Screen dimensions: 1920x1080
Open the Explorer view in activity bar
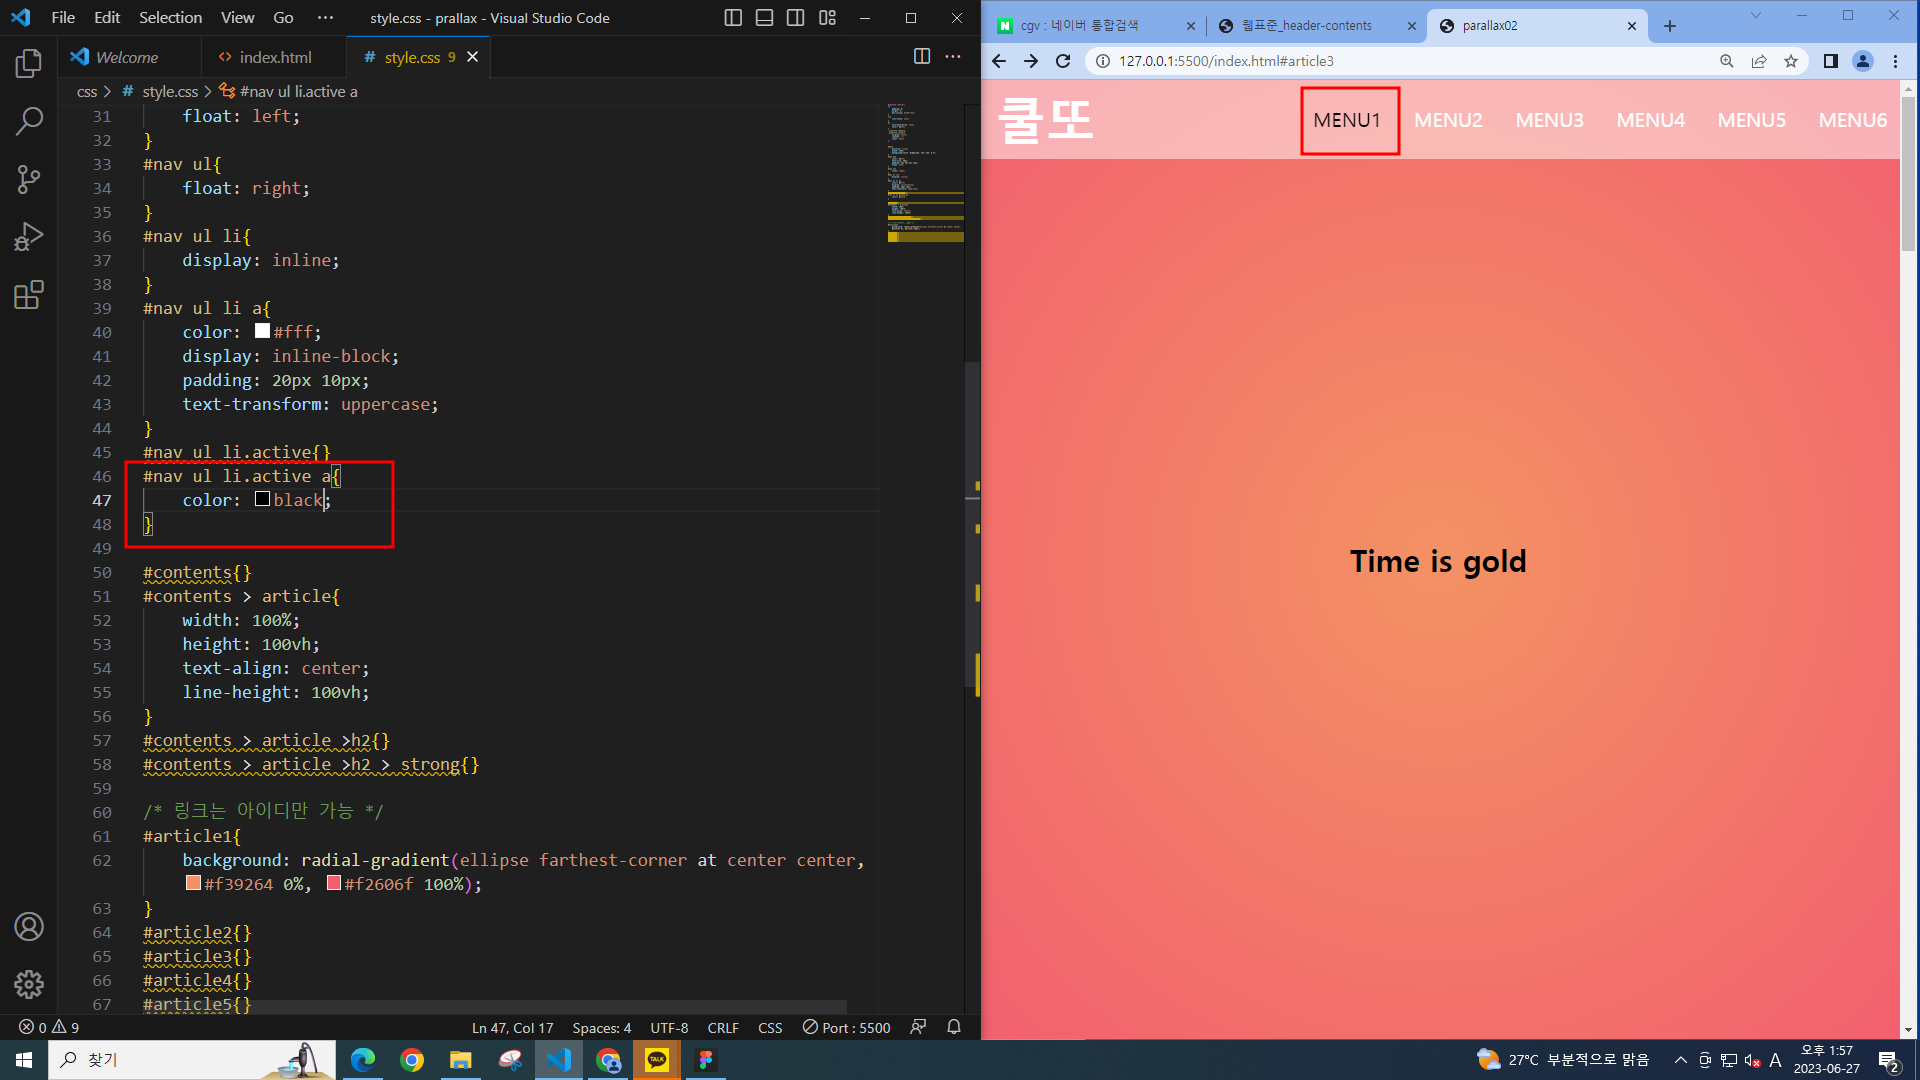29,64
